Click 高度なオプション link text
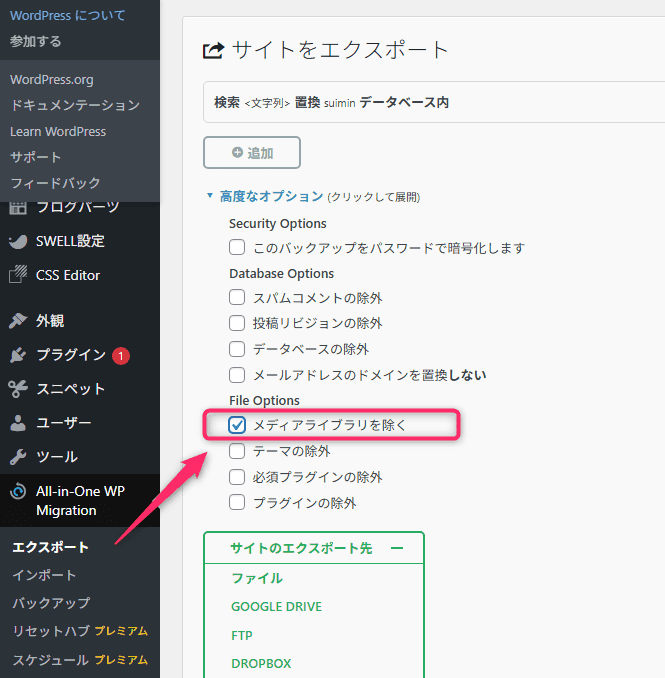Image resolution: width=665 pixels, height=678 pixels. [x=272, y=196]
